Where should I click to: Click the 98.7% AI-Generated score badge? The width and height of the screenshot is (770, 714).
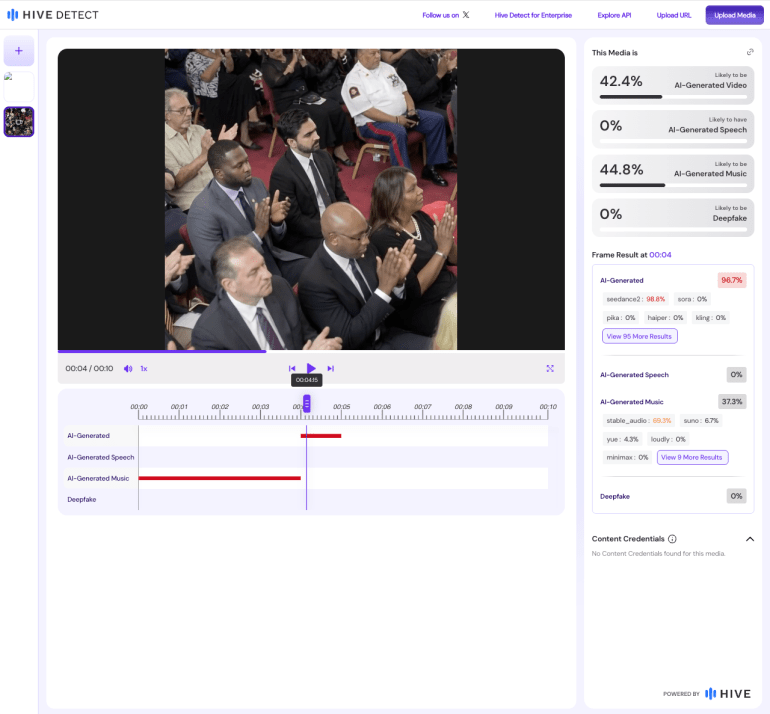[x=732, y=280]
